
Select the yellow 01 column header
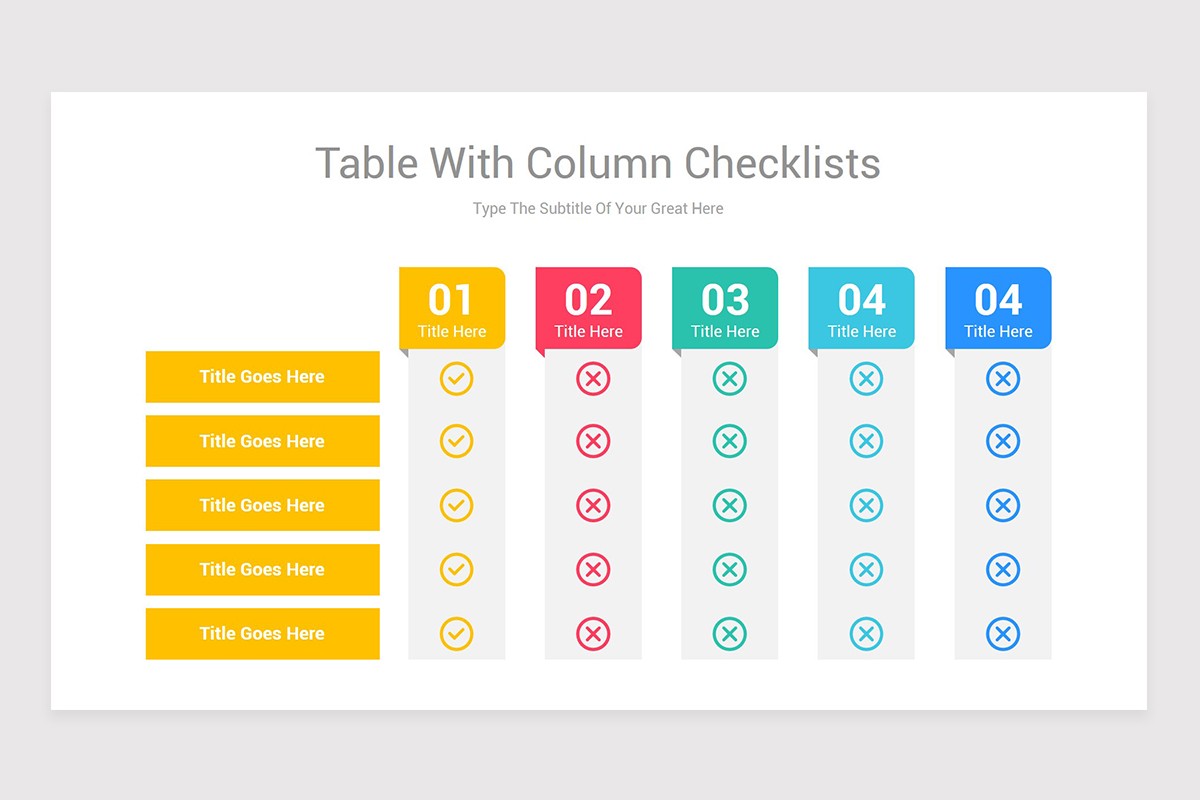452,308
